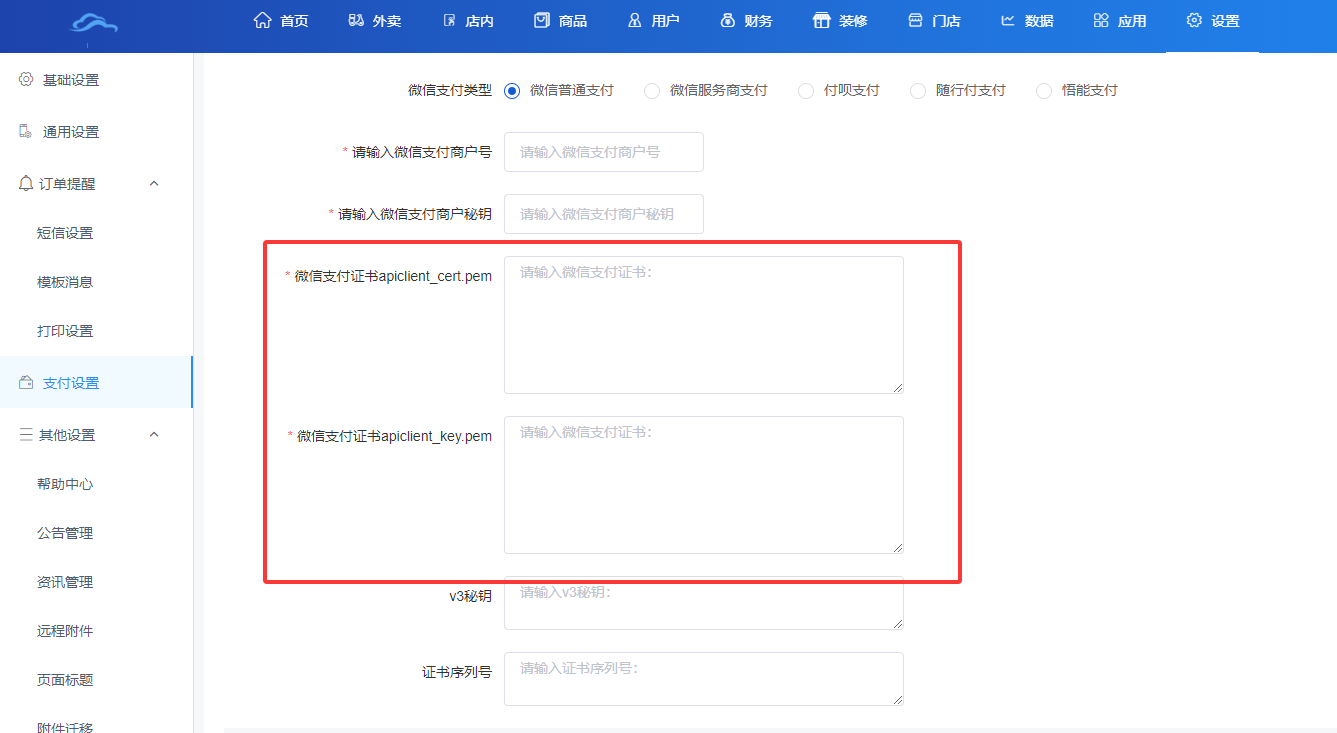Image resolution: width=1337 pixels, height=733 pixels.
Task: Click the bell icon next to 订单提醒
Action: click(x=26, y=183)
